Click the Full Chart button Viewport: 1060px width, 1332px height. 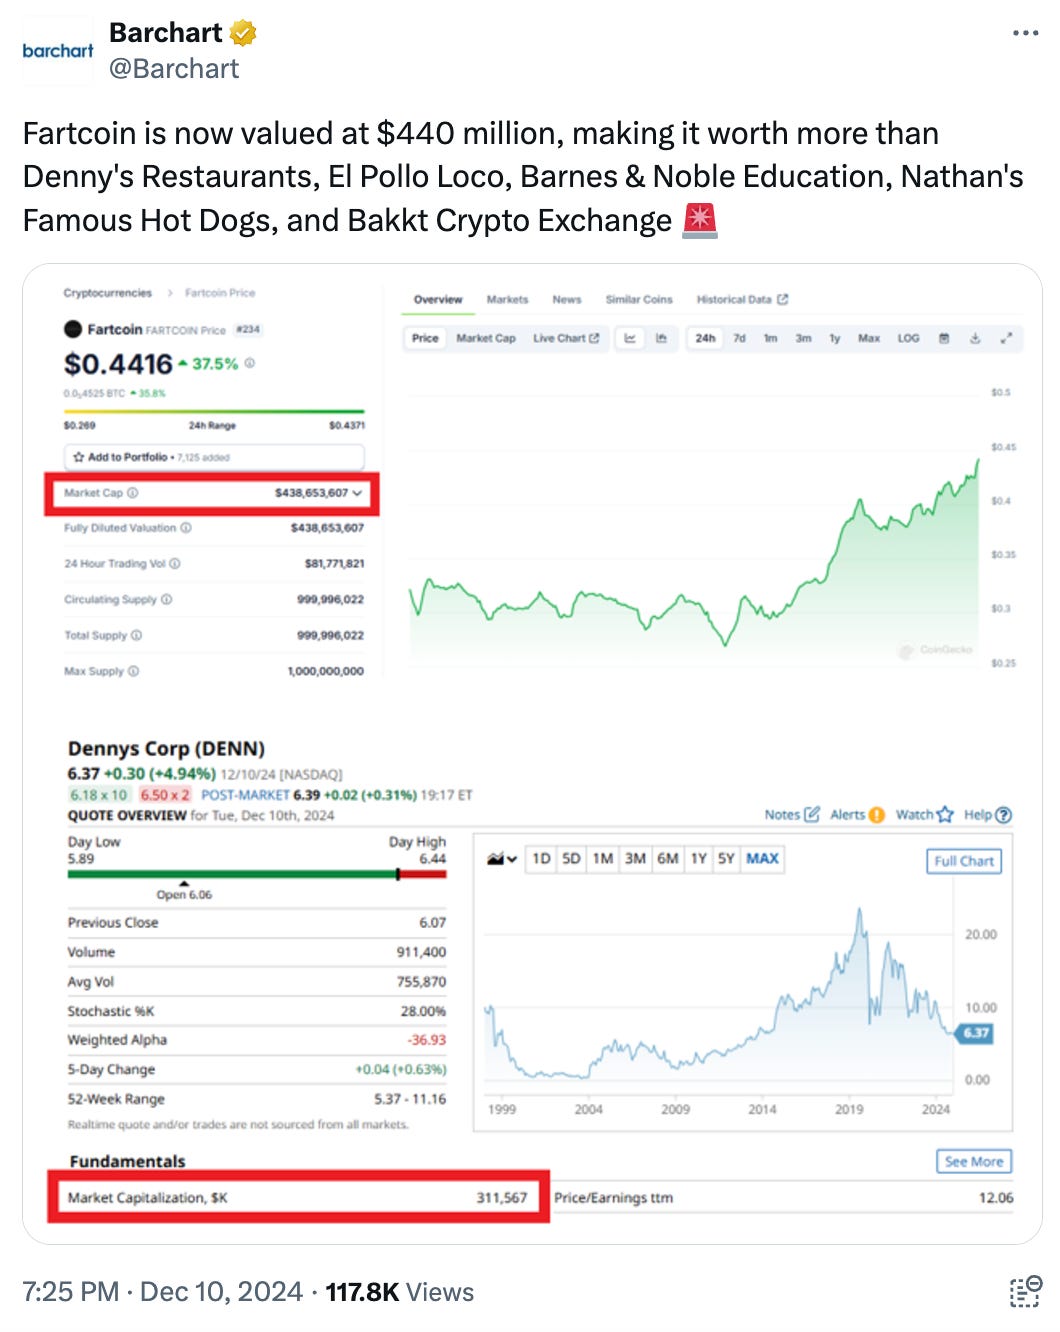964,861
